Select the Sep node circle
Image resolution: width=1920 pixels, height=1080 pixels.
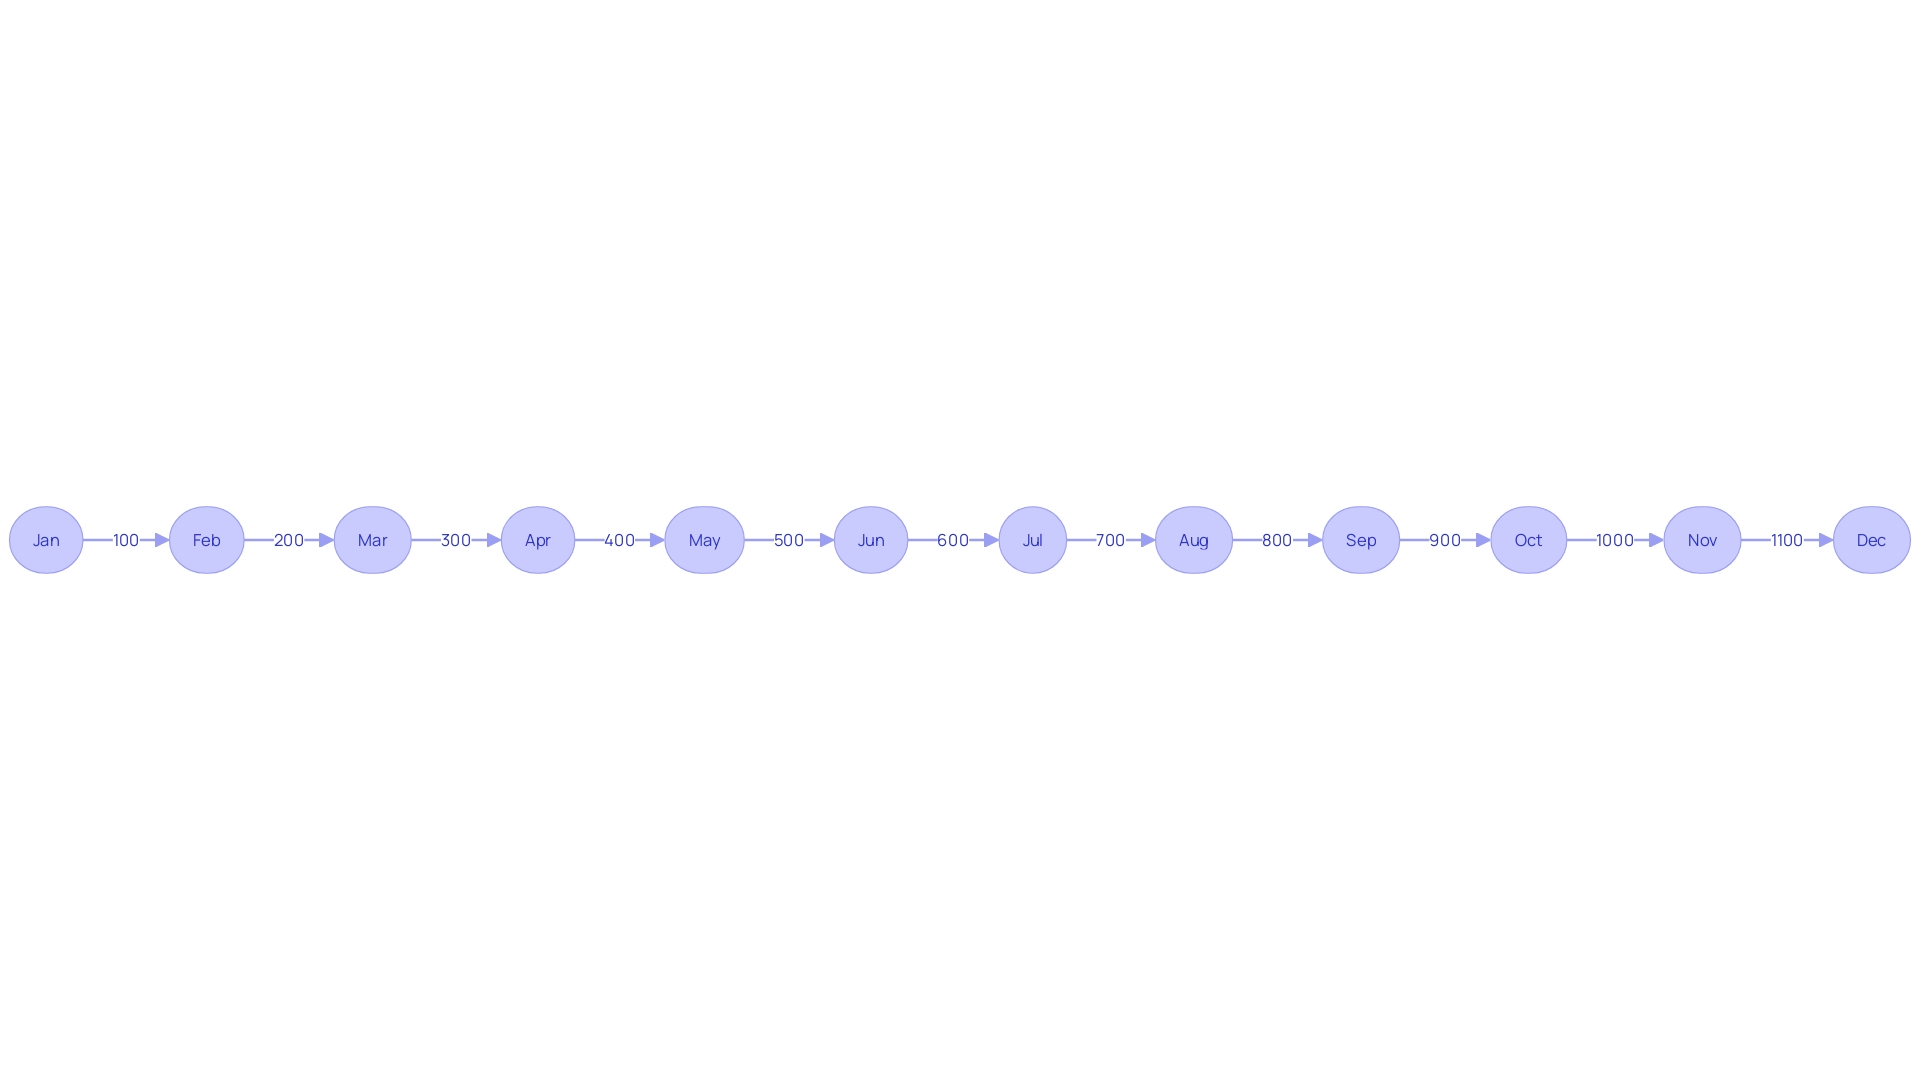1360,539
